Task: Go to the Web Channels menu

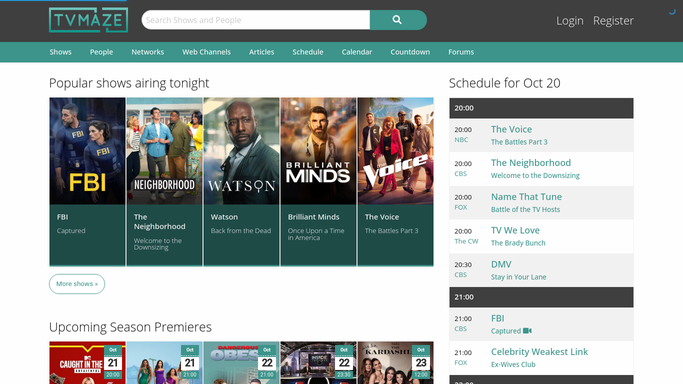Action: coord(206,52)
